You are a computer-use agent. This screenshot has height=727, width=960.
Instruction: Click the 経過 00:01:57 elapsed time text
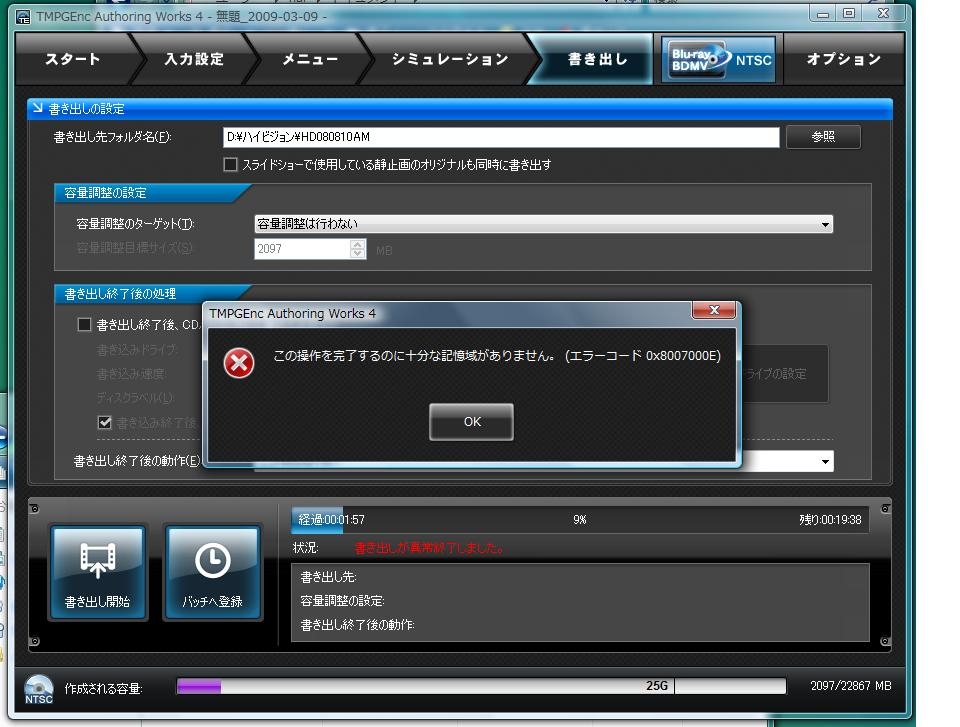(331, 519)
